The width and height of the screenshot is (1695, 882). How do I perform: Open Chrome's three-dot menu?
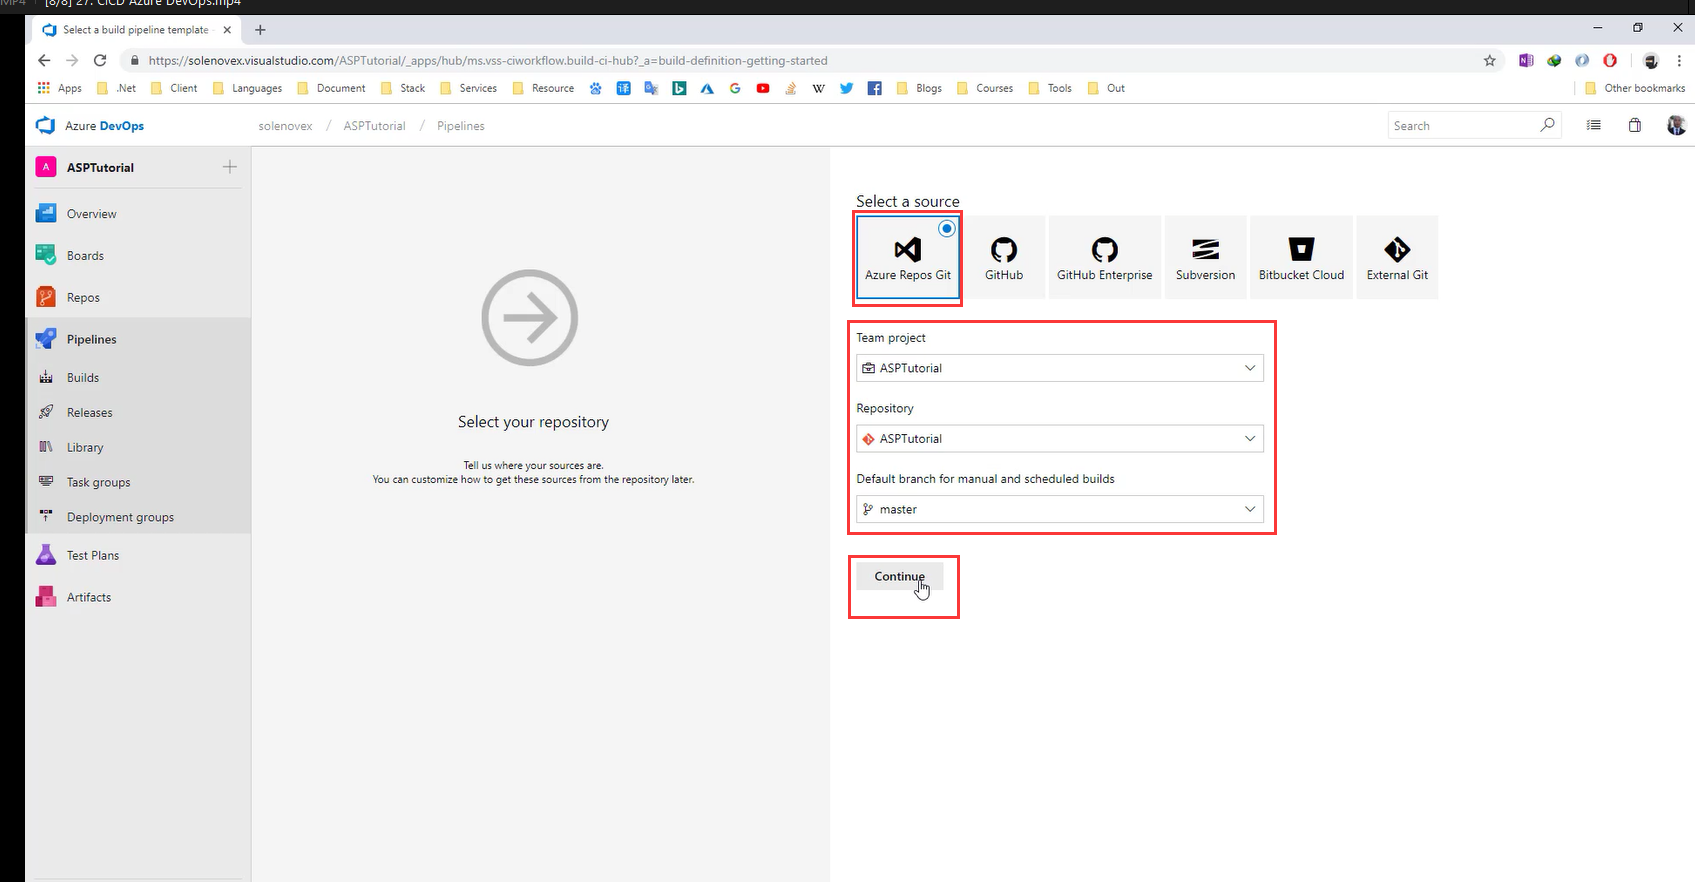pyautogui.click(x=1679, y=61)
